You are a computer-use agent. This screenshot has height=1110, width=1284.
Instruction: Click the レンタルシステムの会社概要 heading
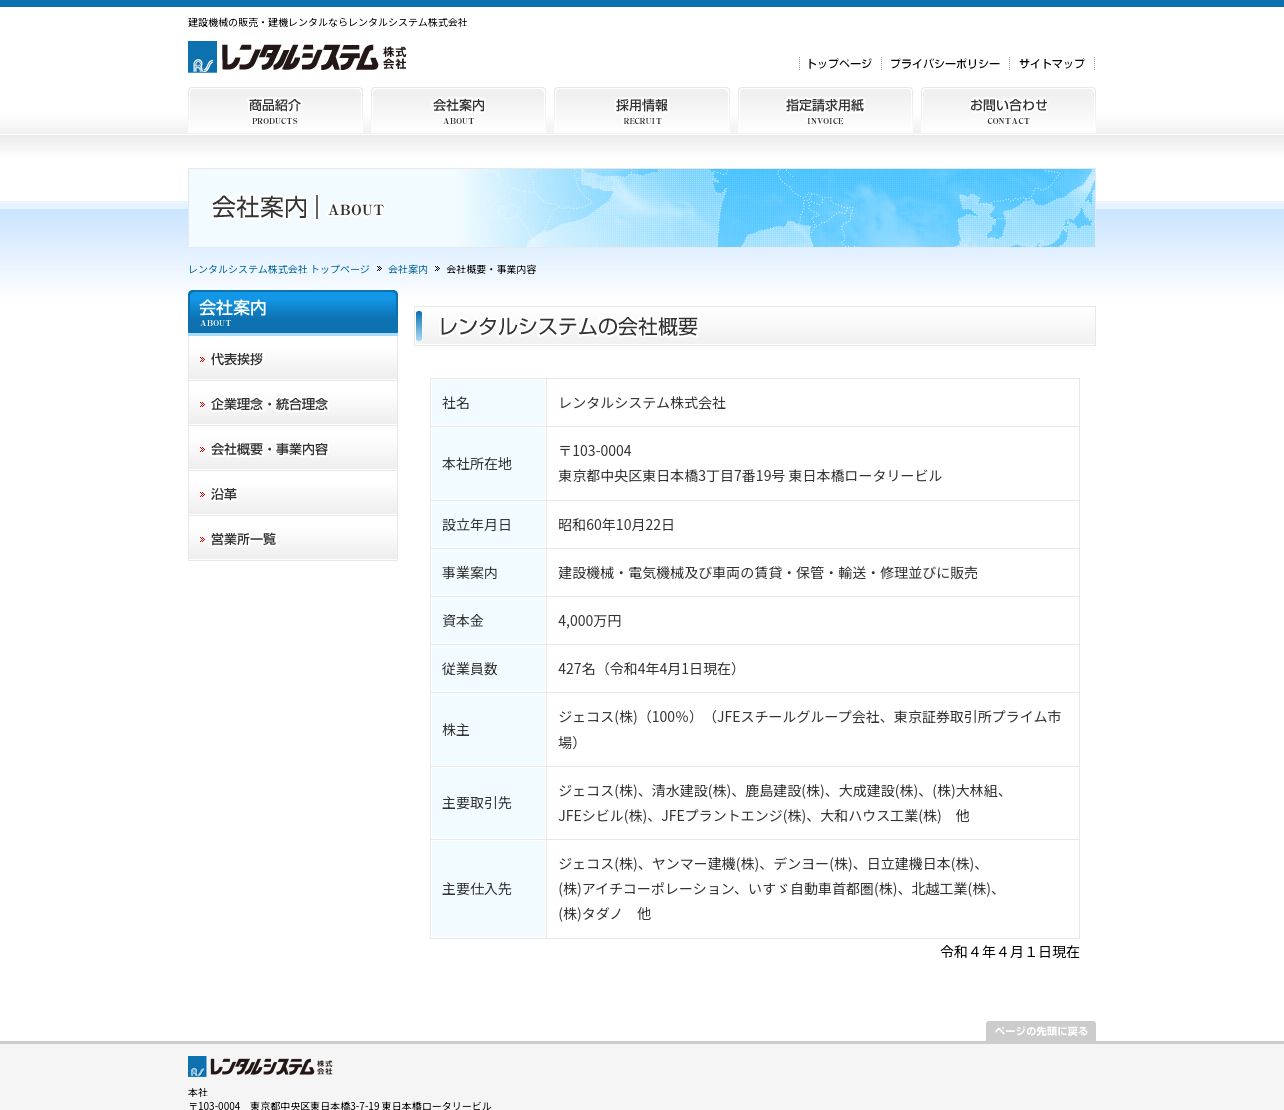click(755, 326)
